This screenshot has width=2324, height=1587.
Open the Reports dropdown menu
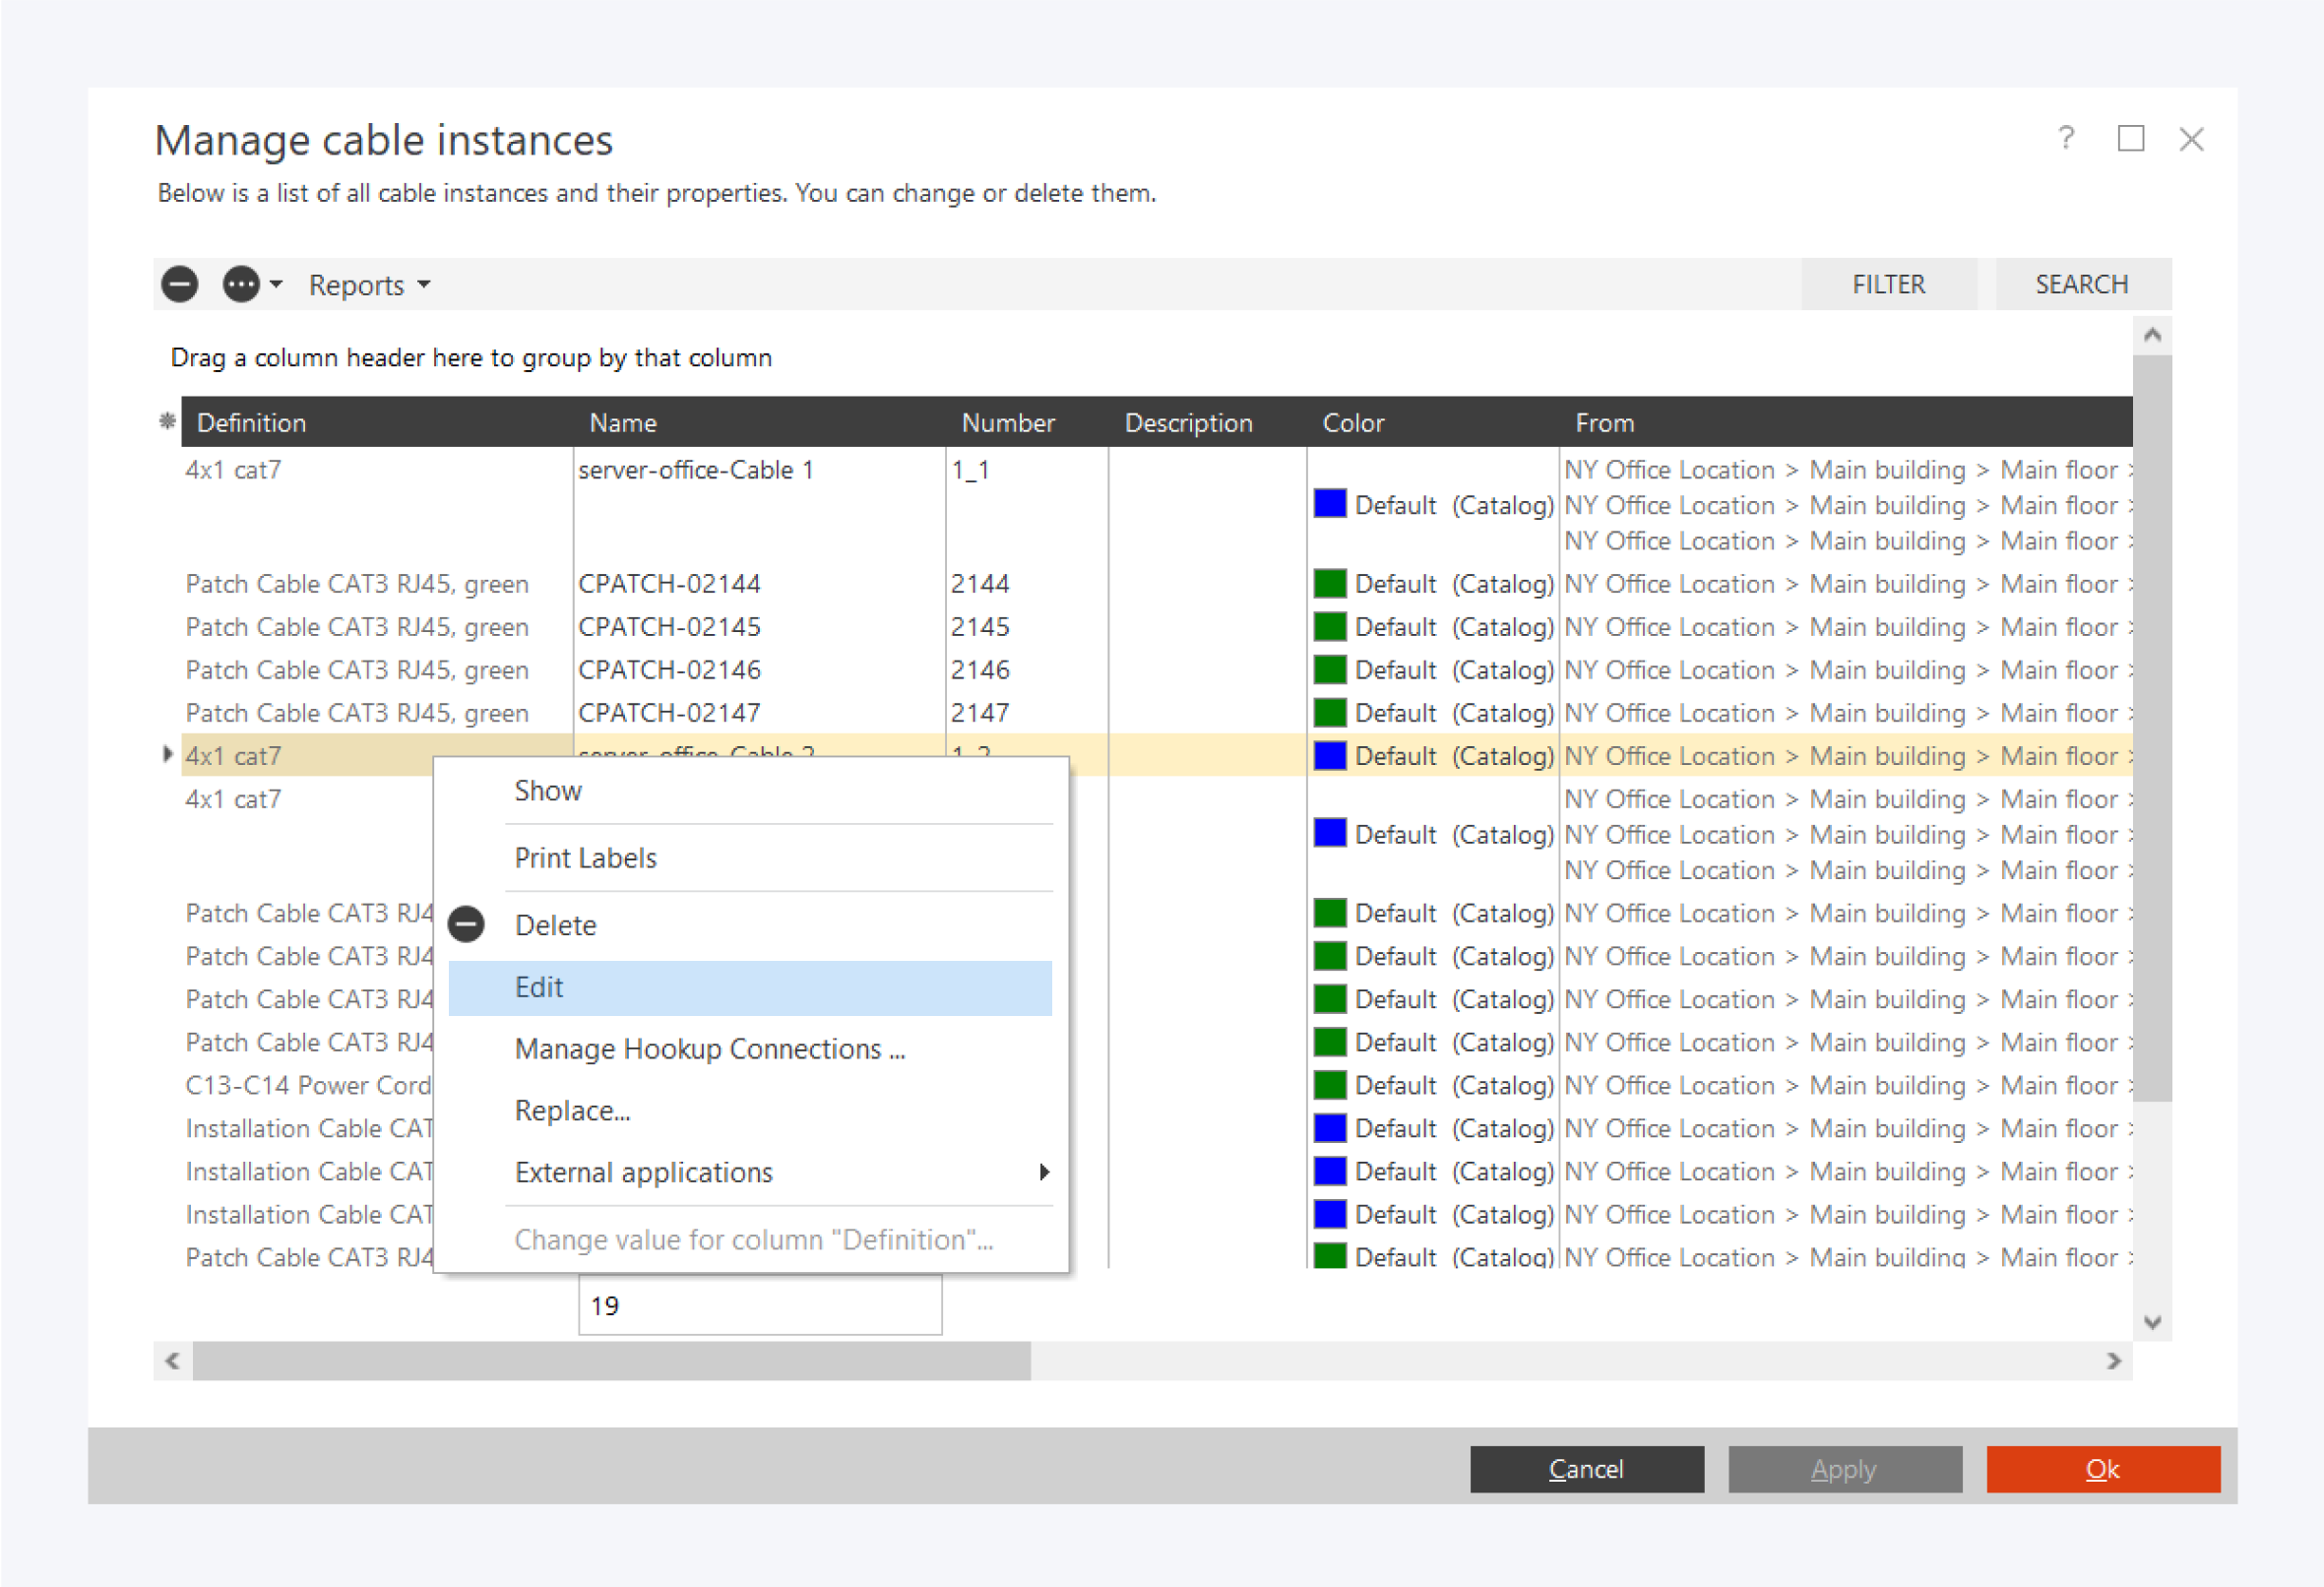(368, 285)
